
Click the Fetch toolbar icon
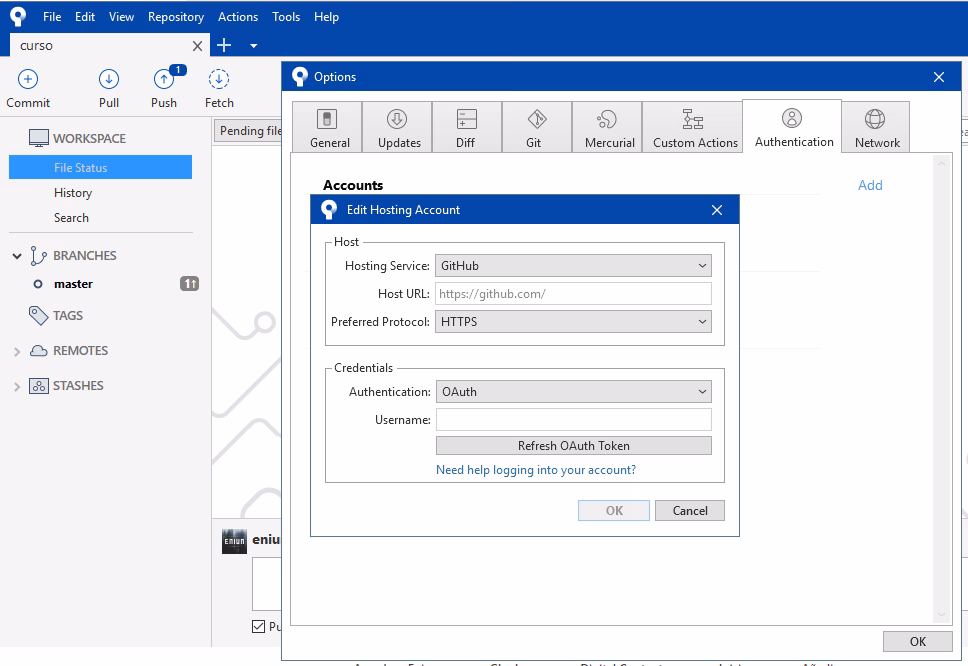click(219, 79)
